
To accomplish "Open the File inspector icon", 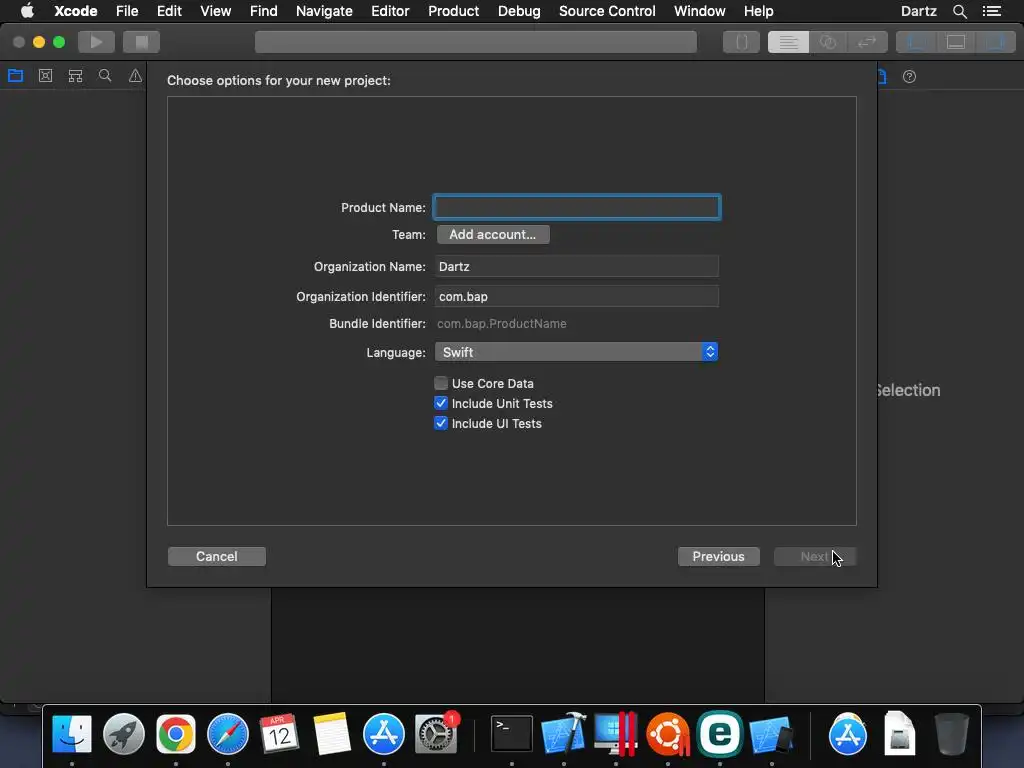I will tap(882, 76).
